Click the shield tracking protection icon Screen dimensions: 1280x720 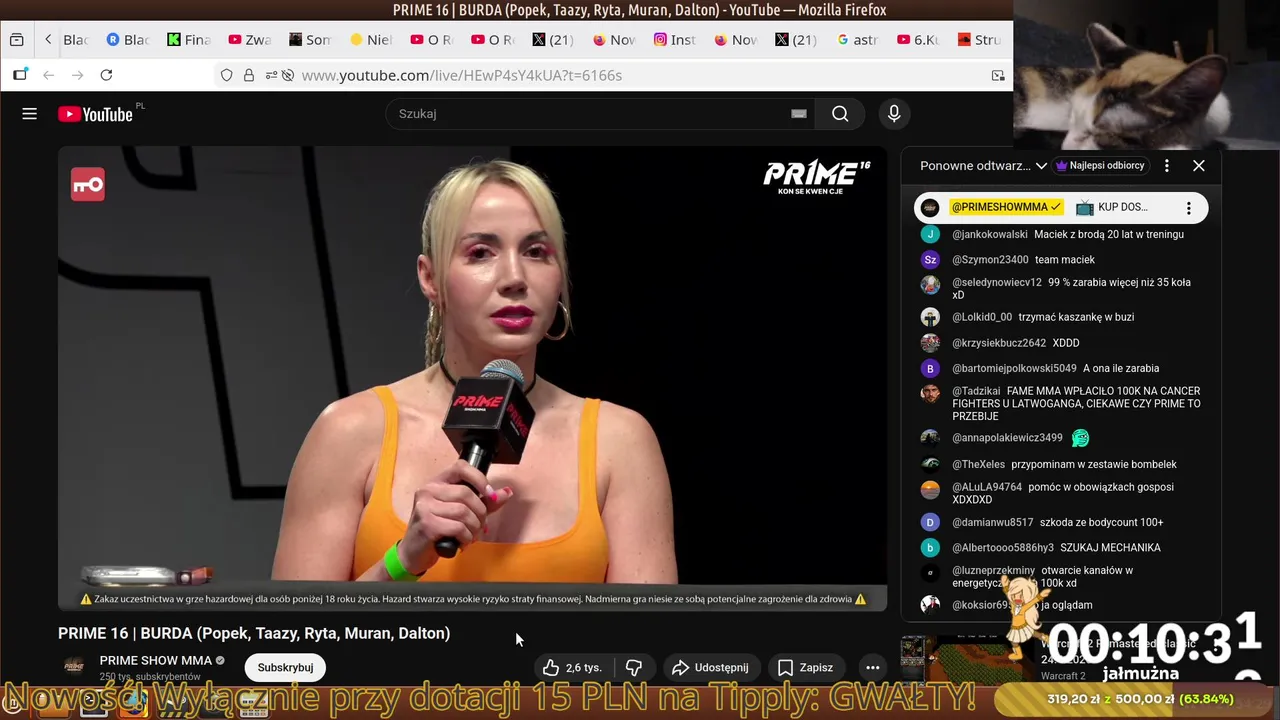pos(227,75)
